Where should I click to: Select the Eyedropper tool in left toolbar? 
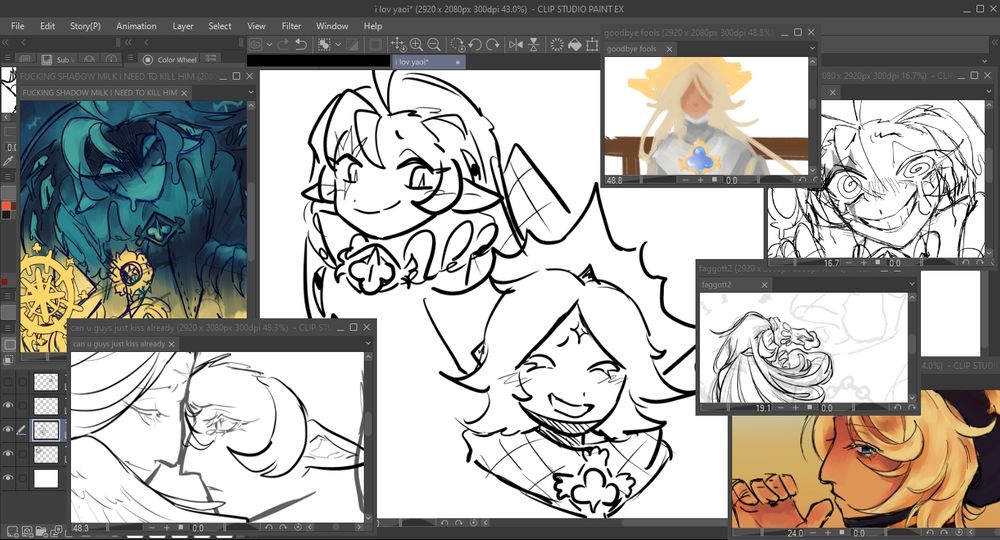point(8,162)
